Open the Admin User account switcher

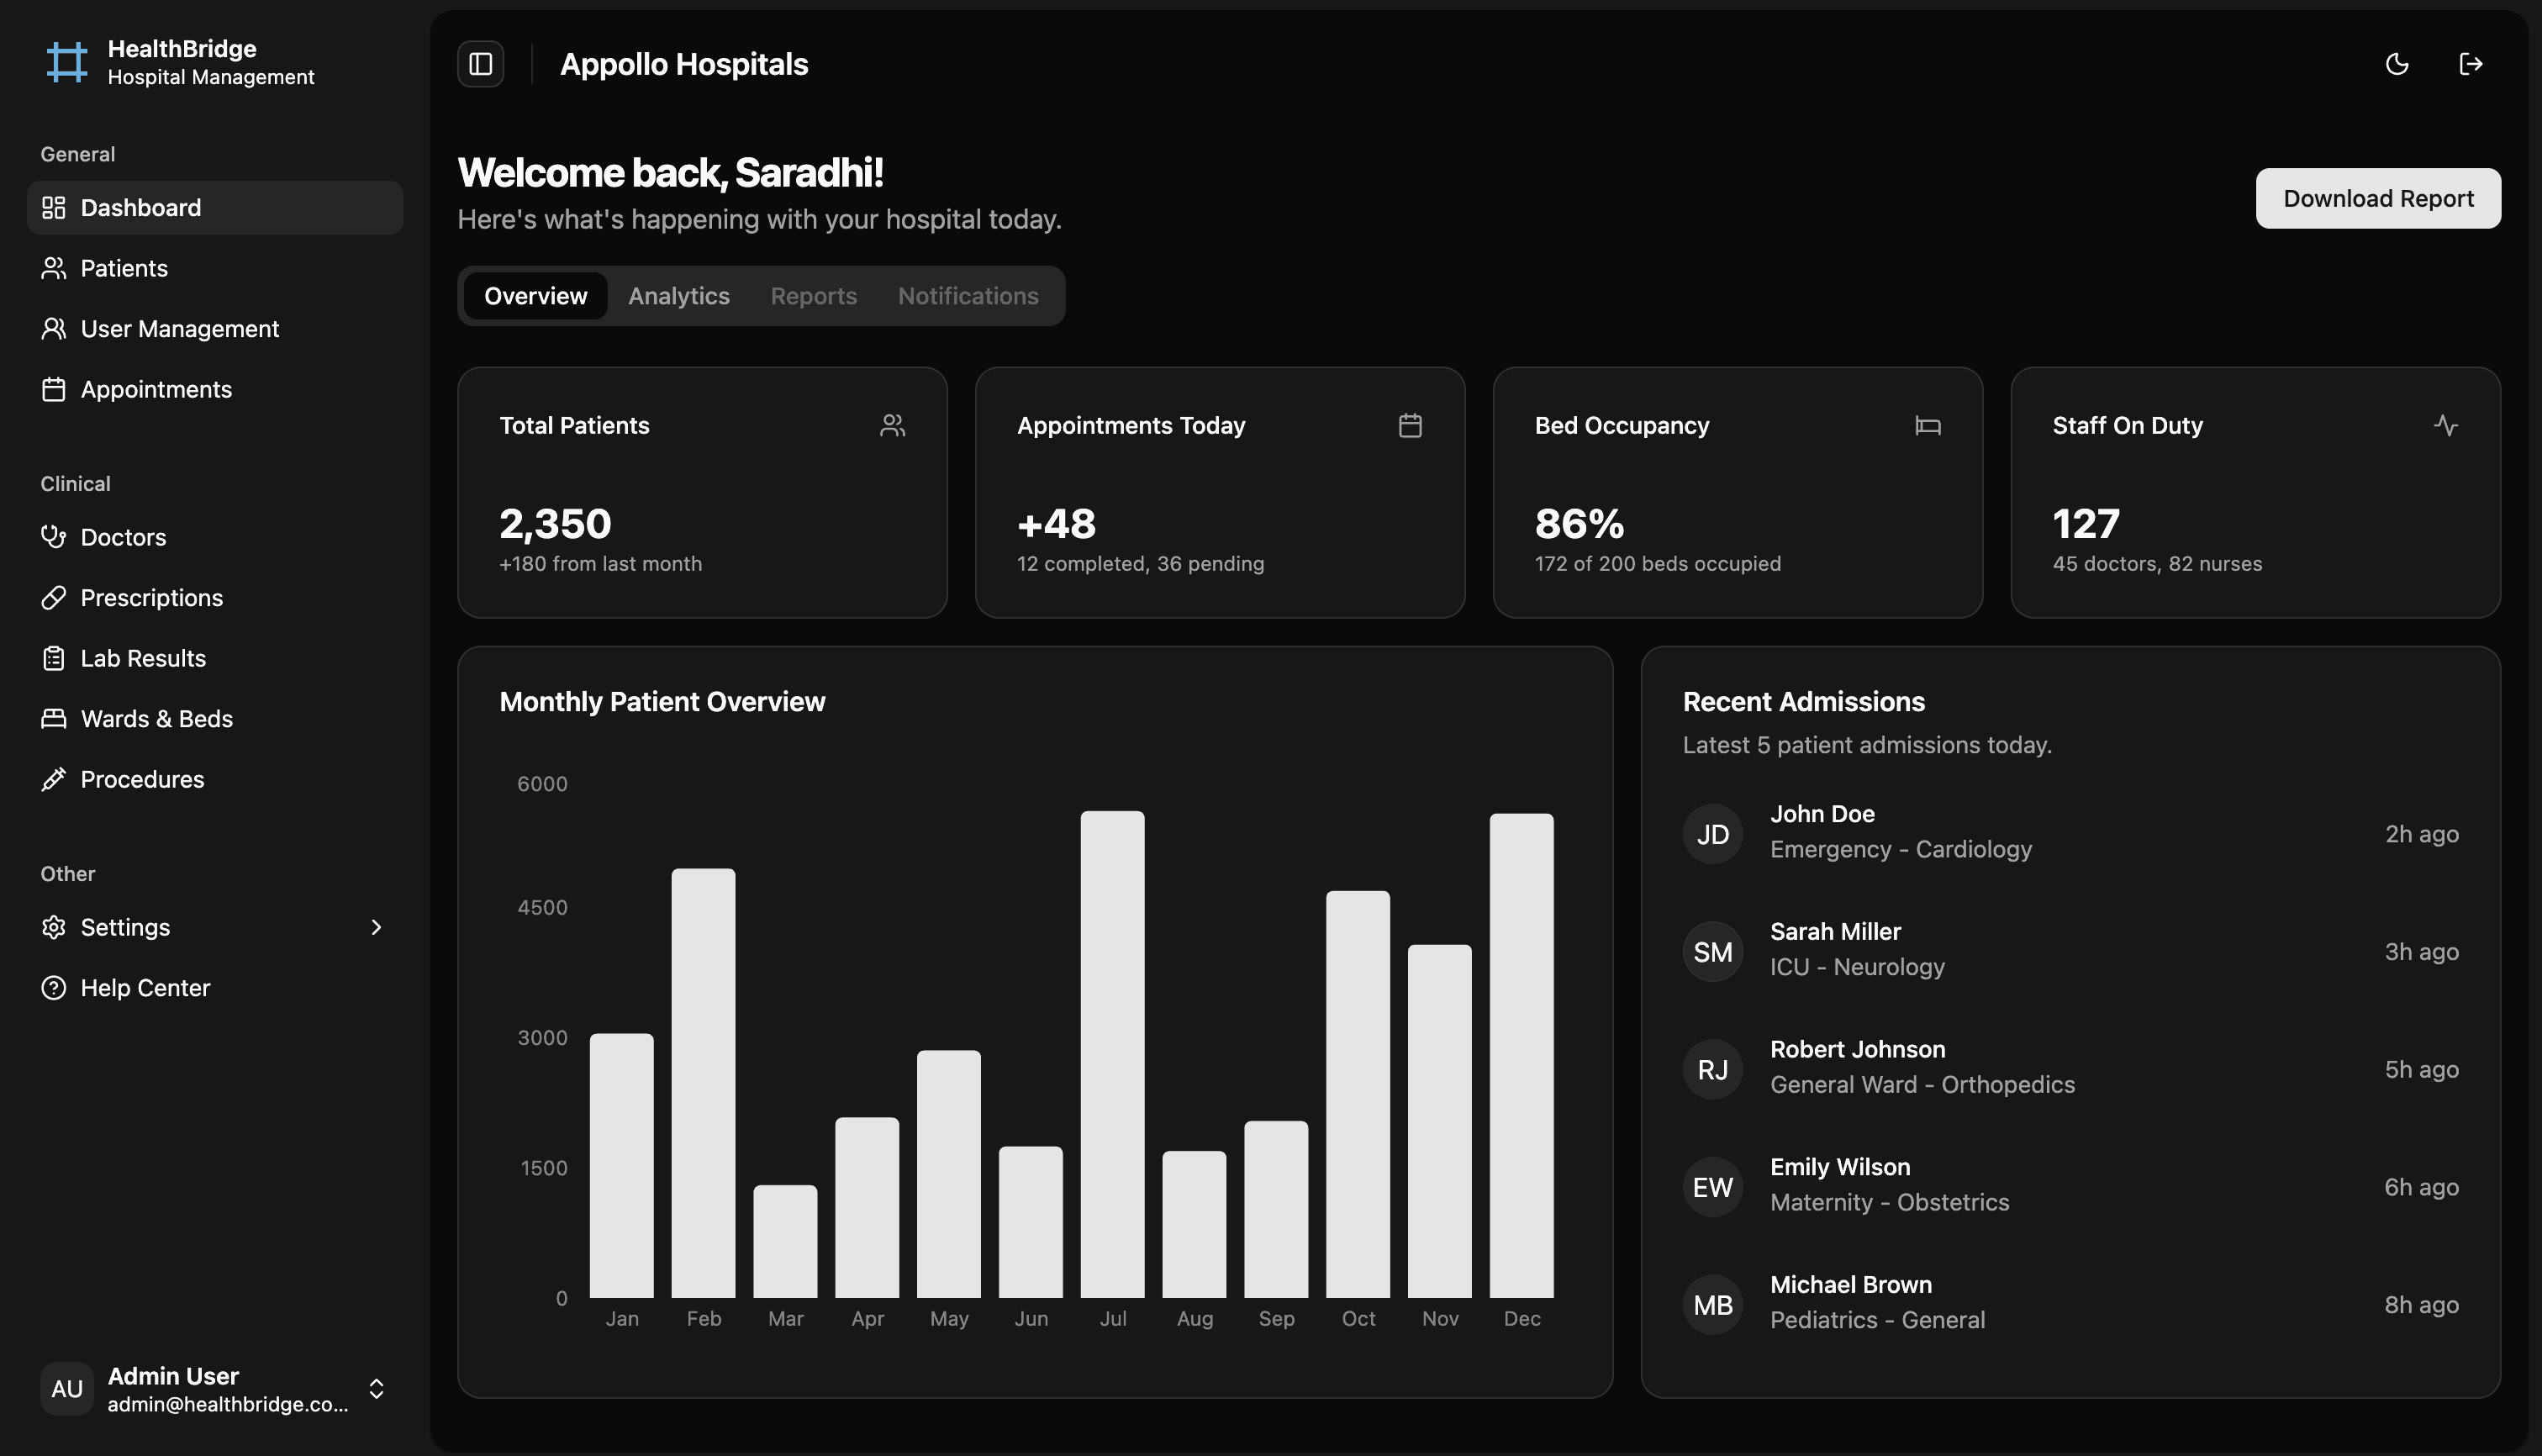pos(376,1388)
